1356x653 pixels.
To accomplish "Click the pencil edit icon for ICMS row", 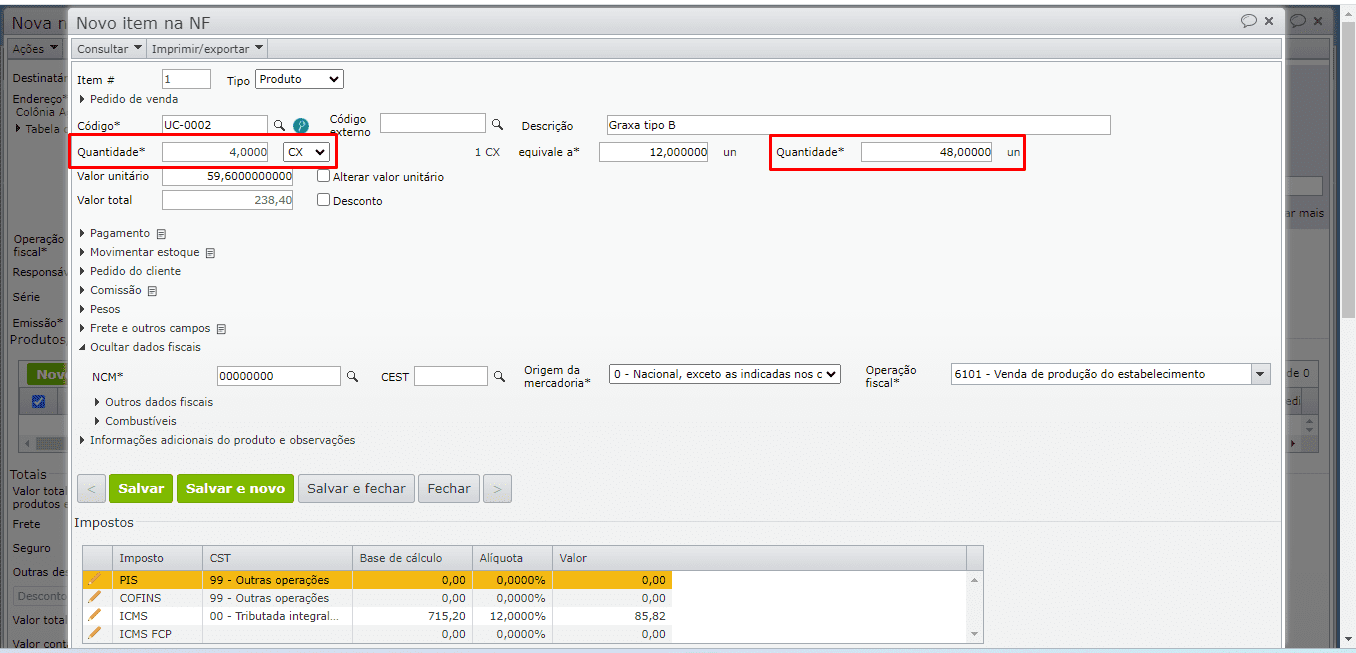I will (94, 615).
